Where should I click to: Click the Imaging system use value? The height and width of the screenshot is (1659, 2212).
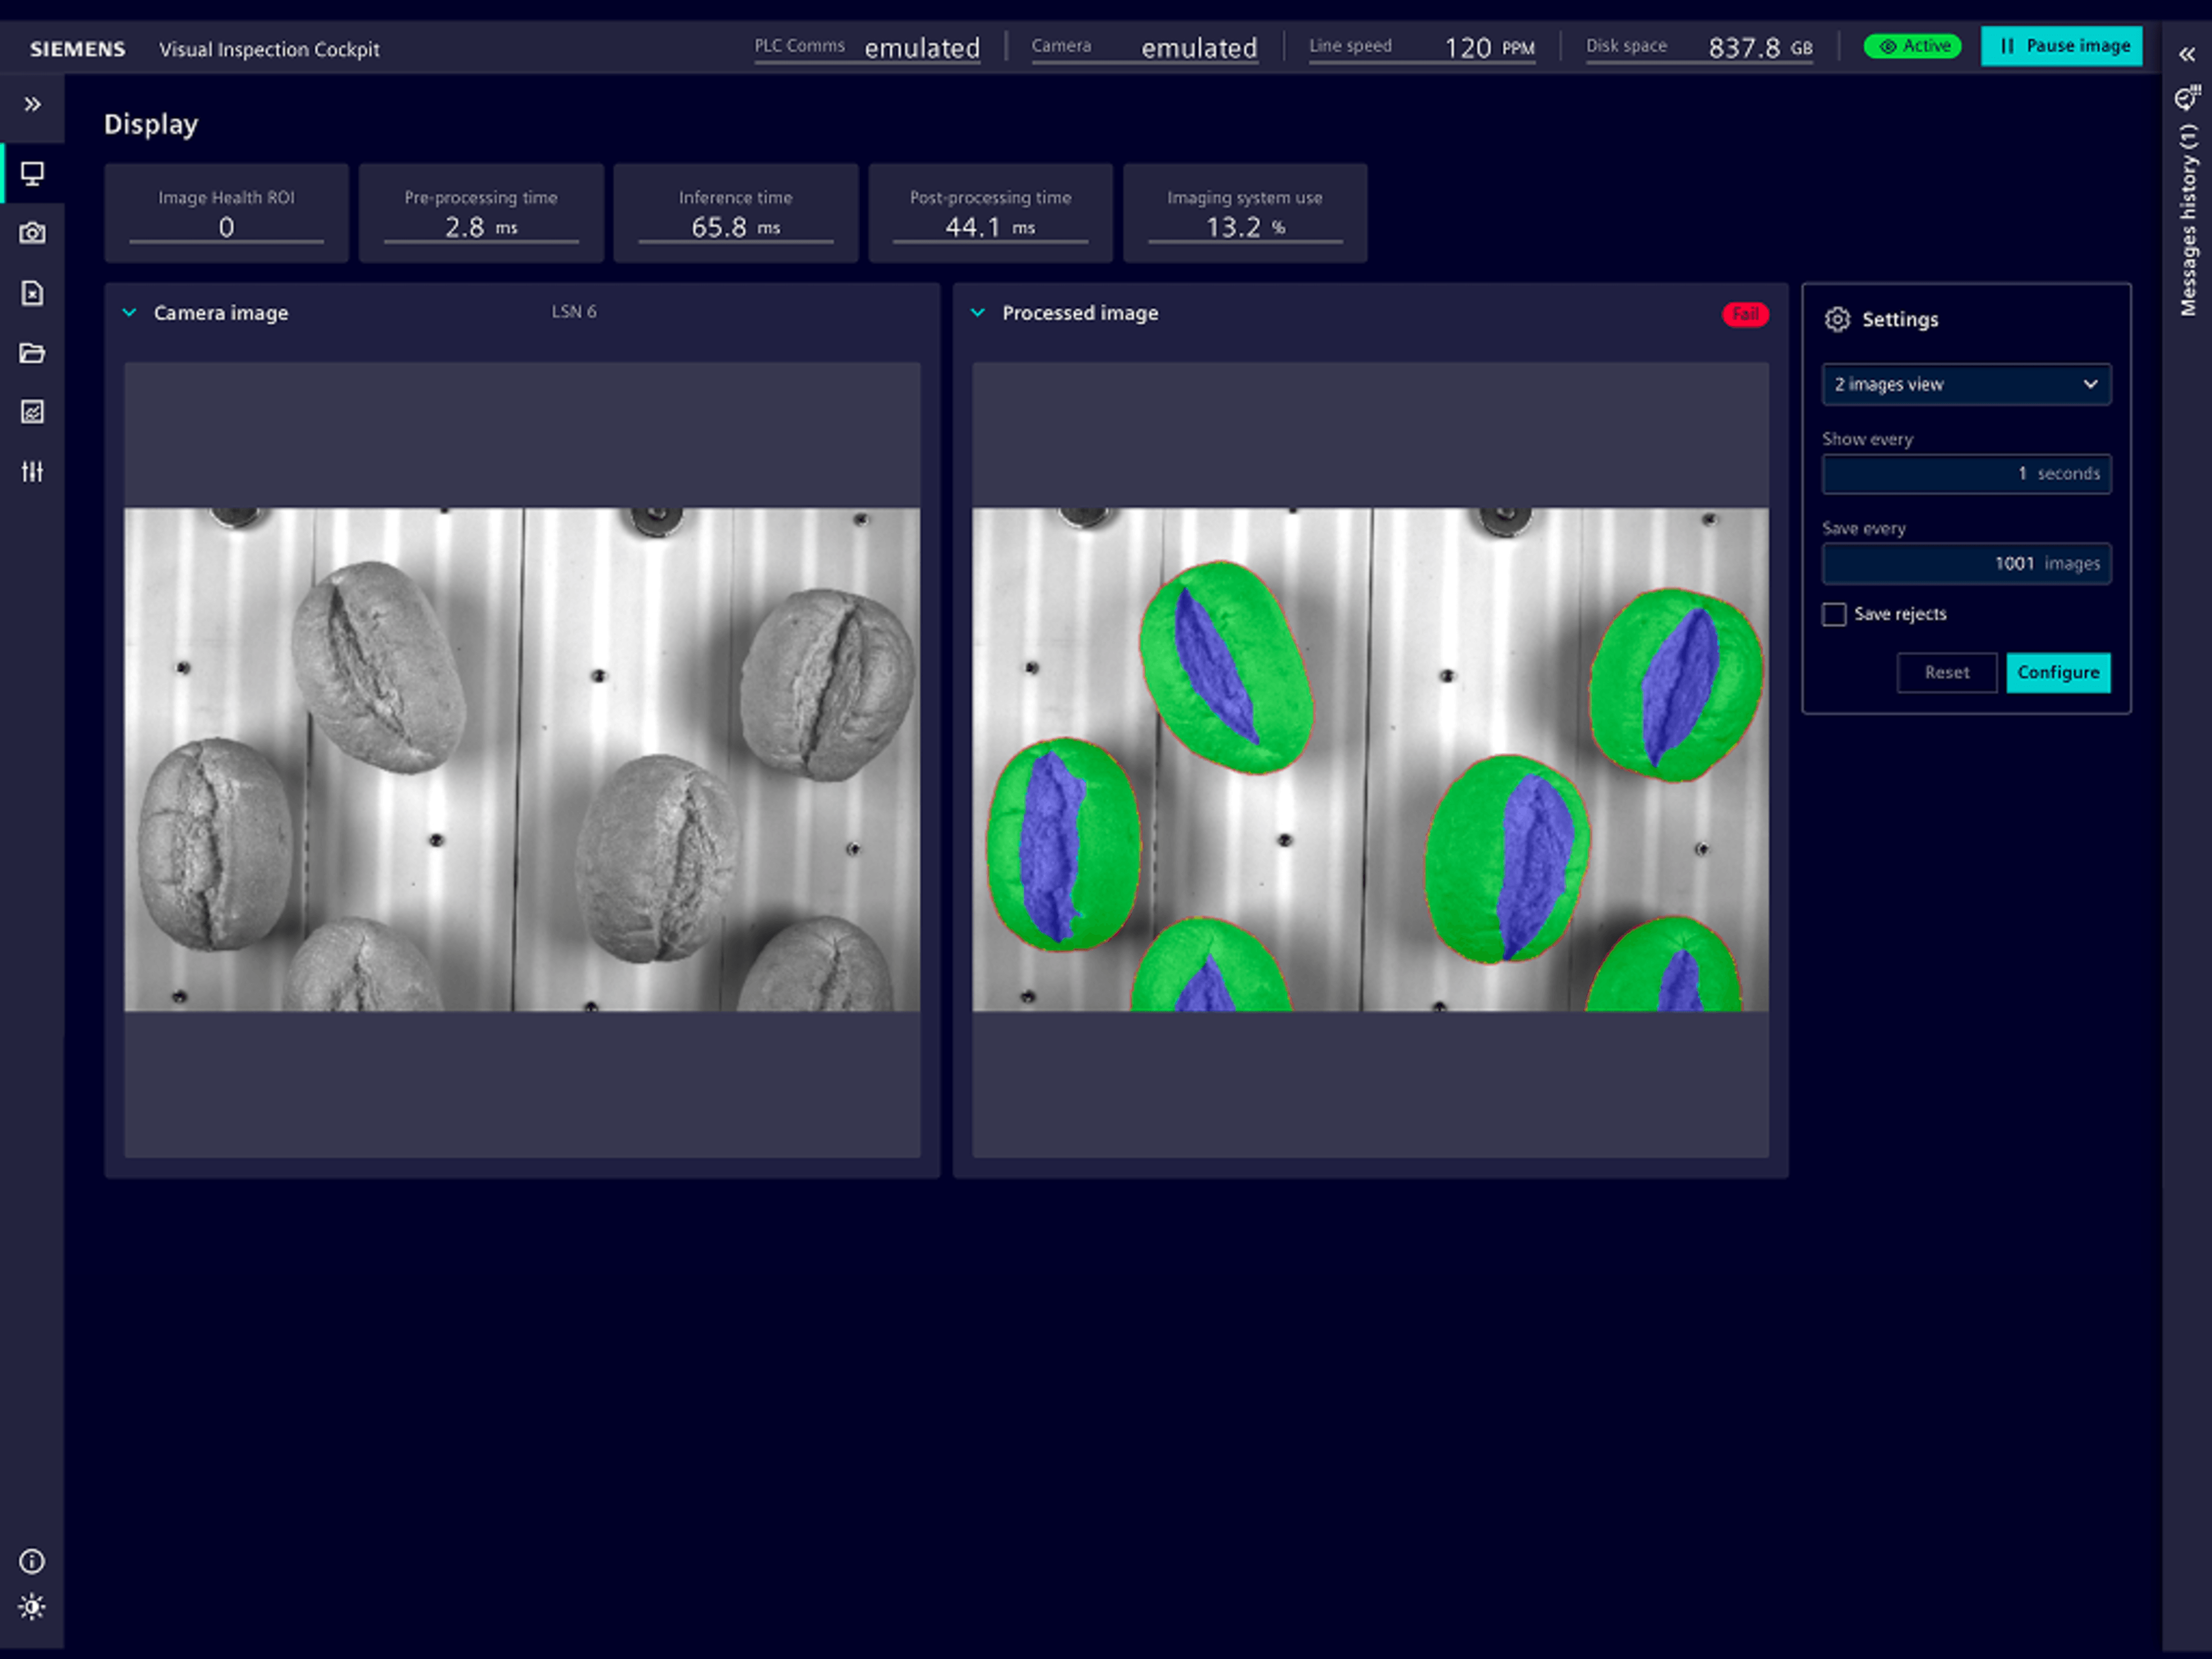tap(1245, 228)
